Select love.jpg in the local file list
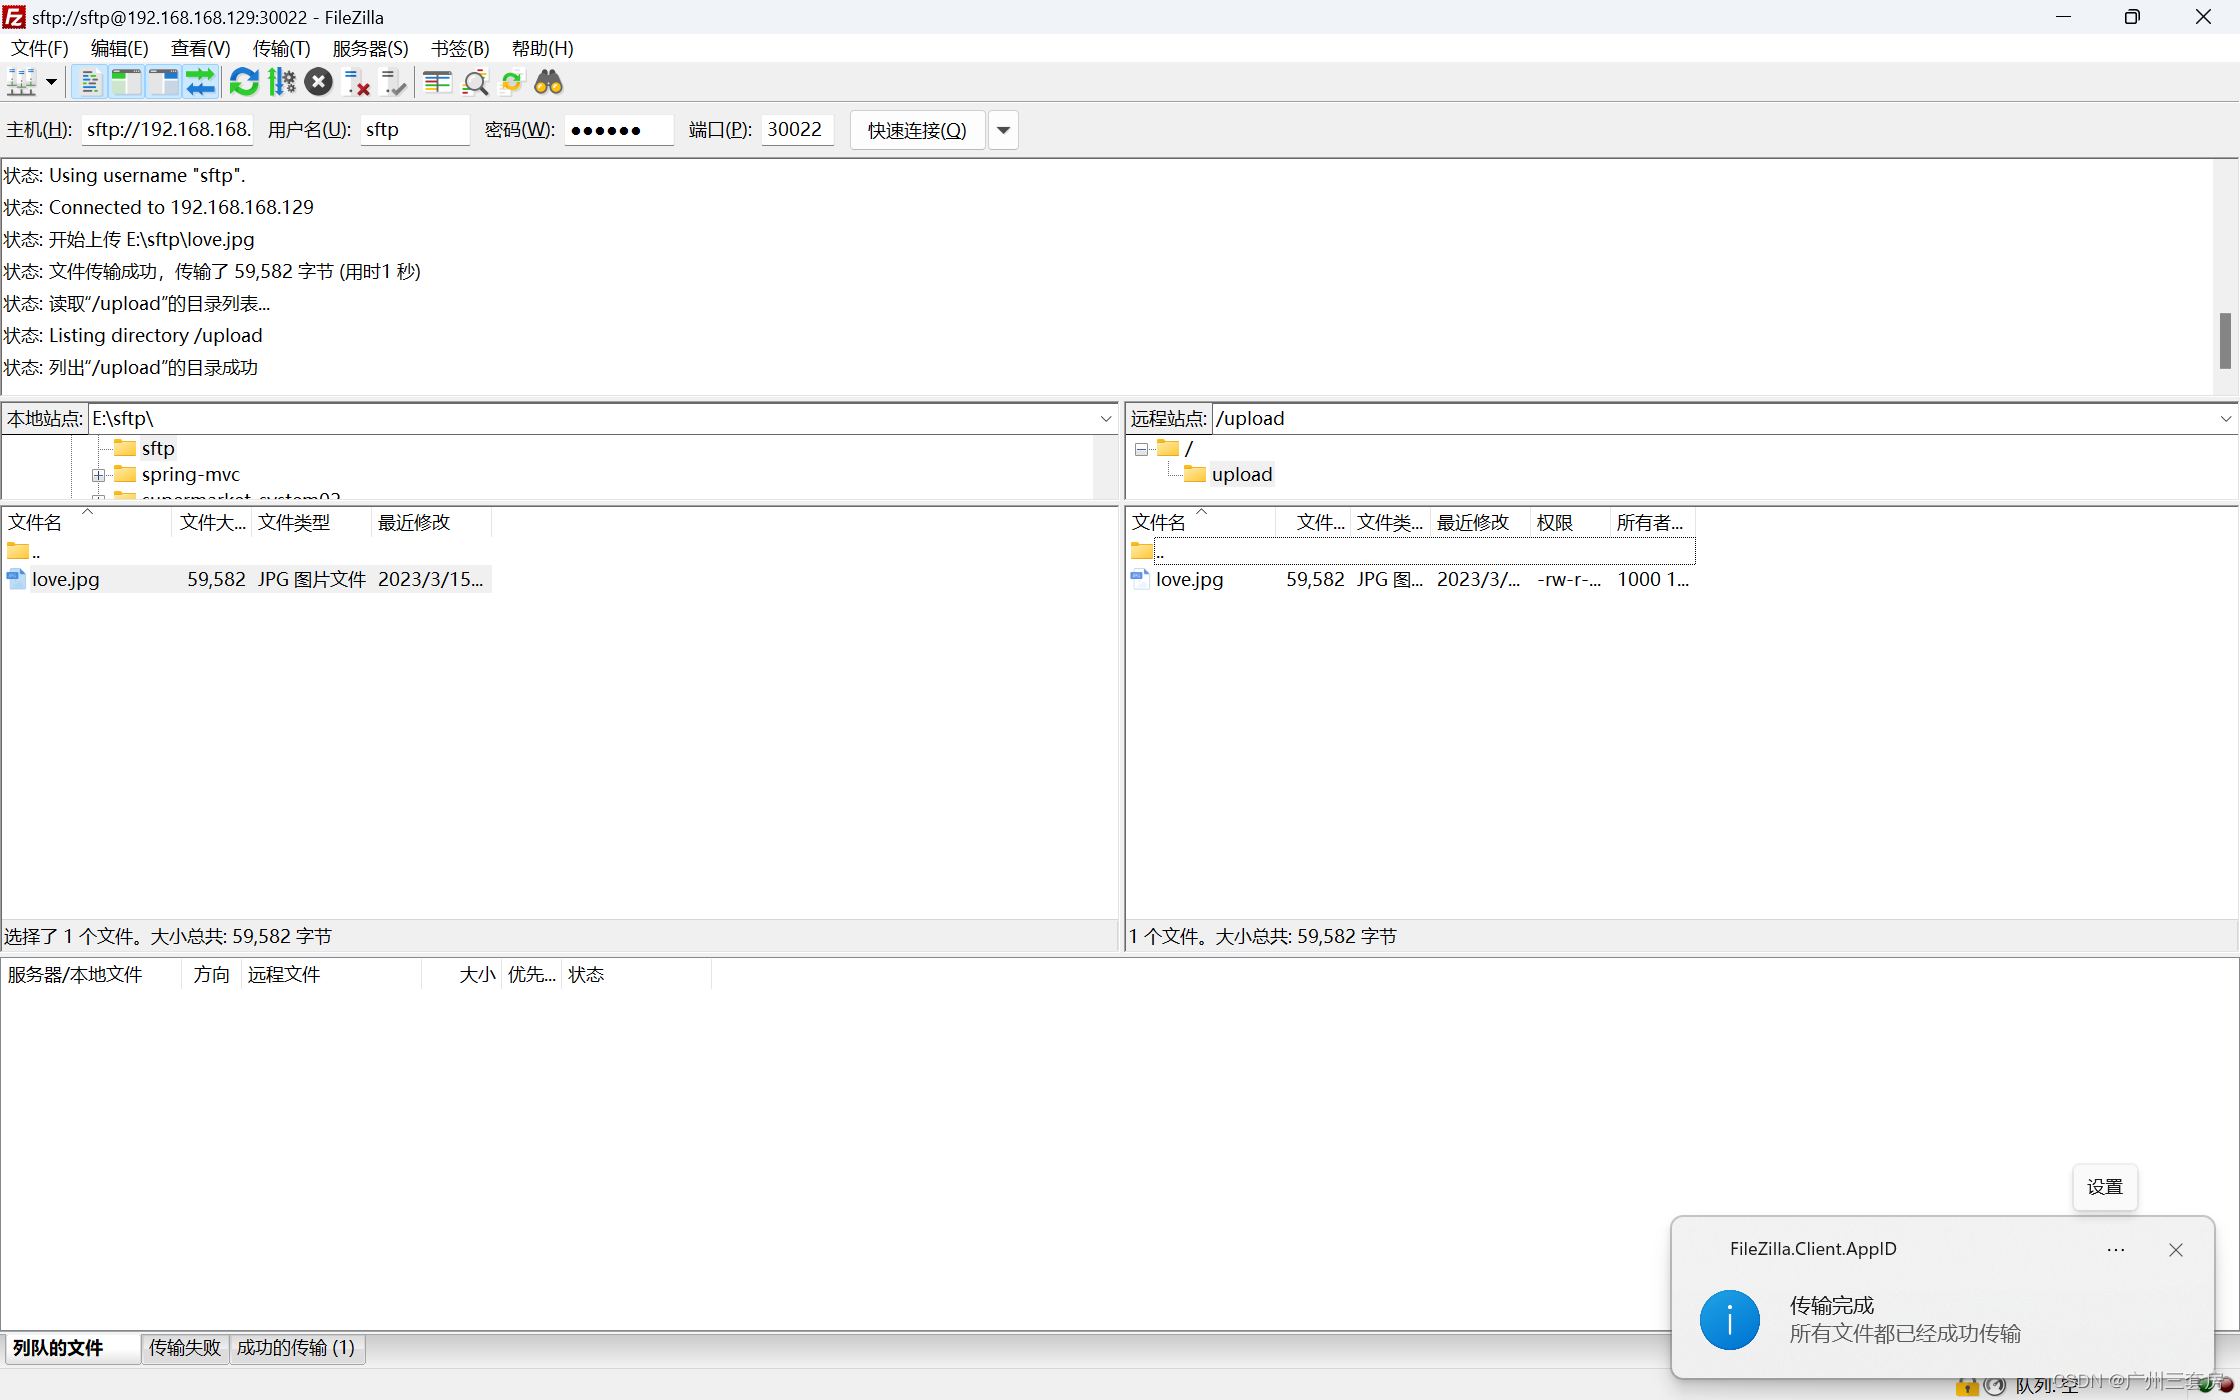 pos(247,579)
